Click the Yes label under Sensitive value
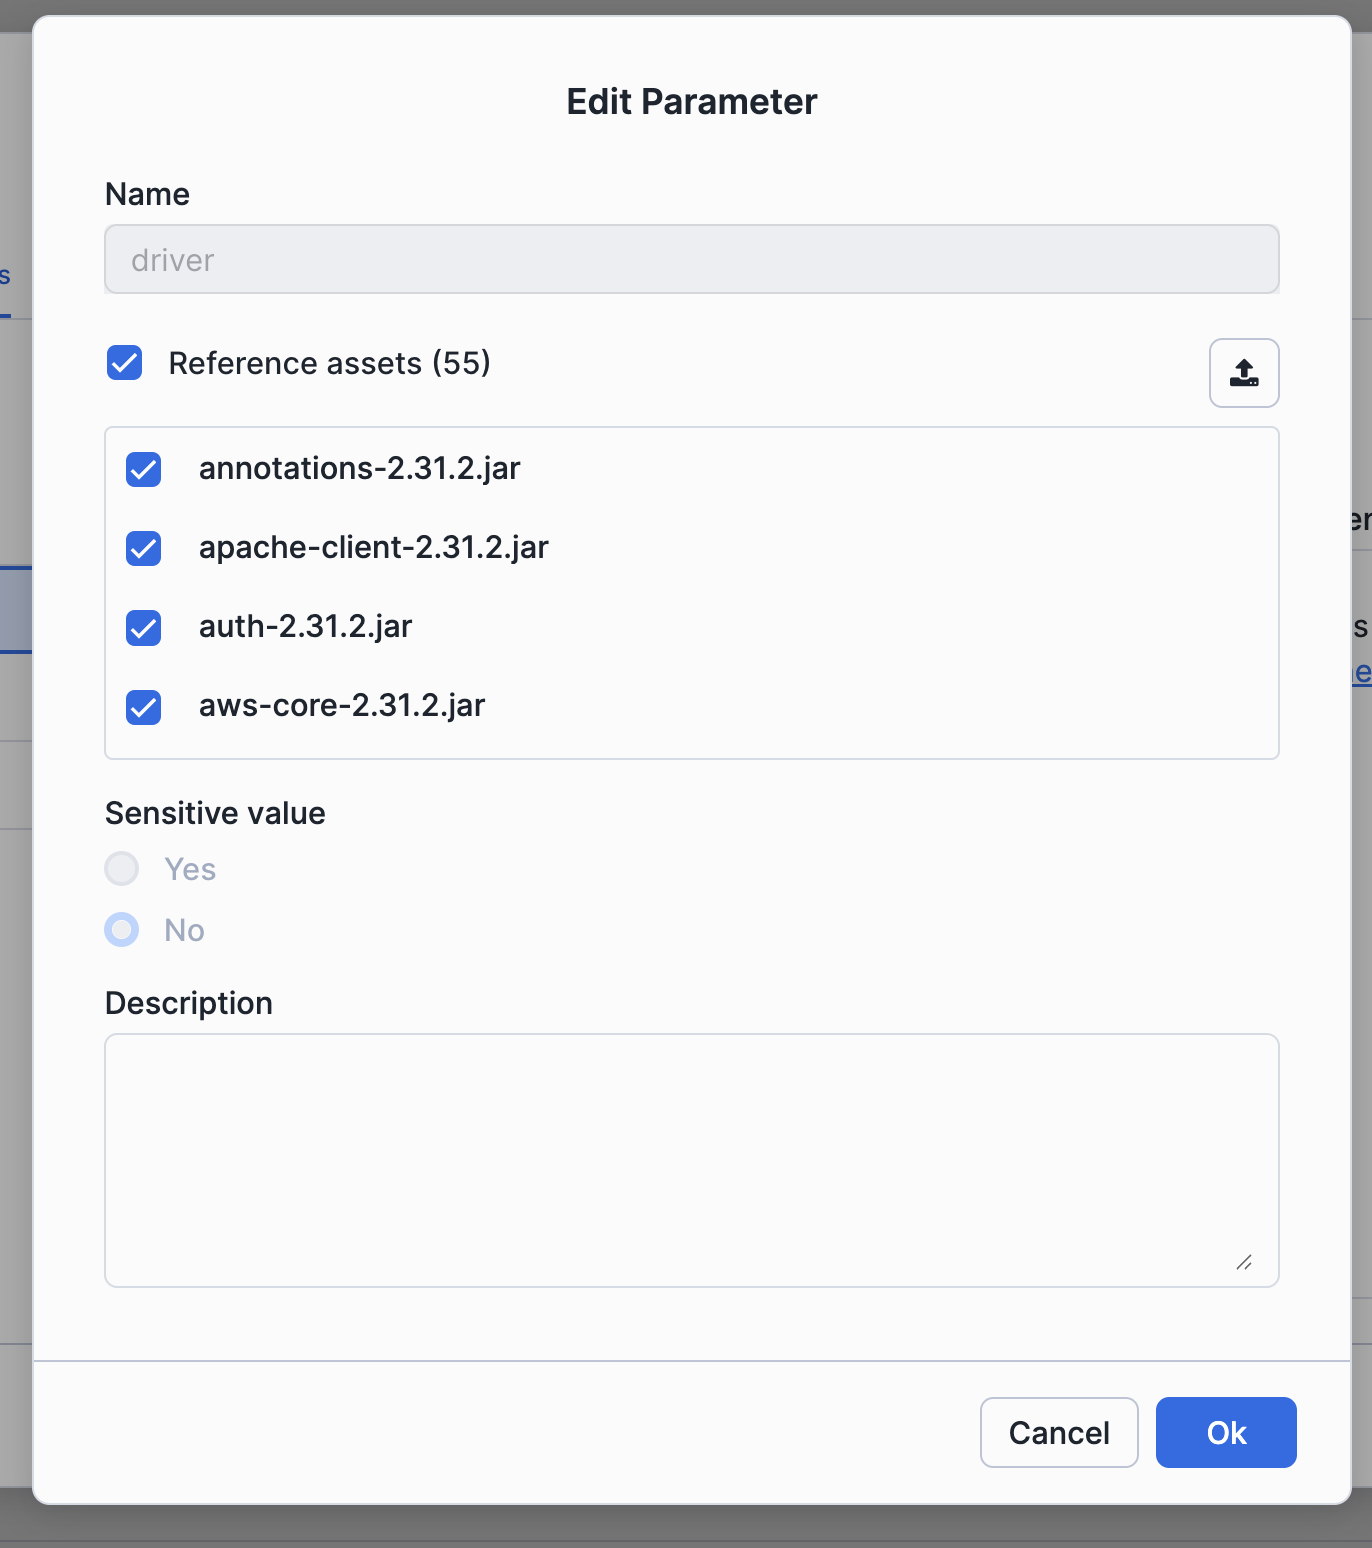The width and height of the screenshot is (1372, 1548). [x=190, y=870]
